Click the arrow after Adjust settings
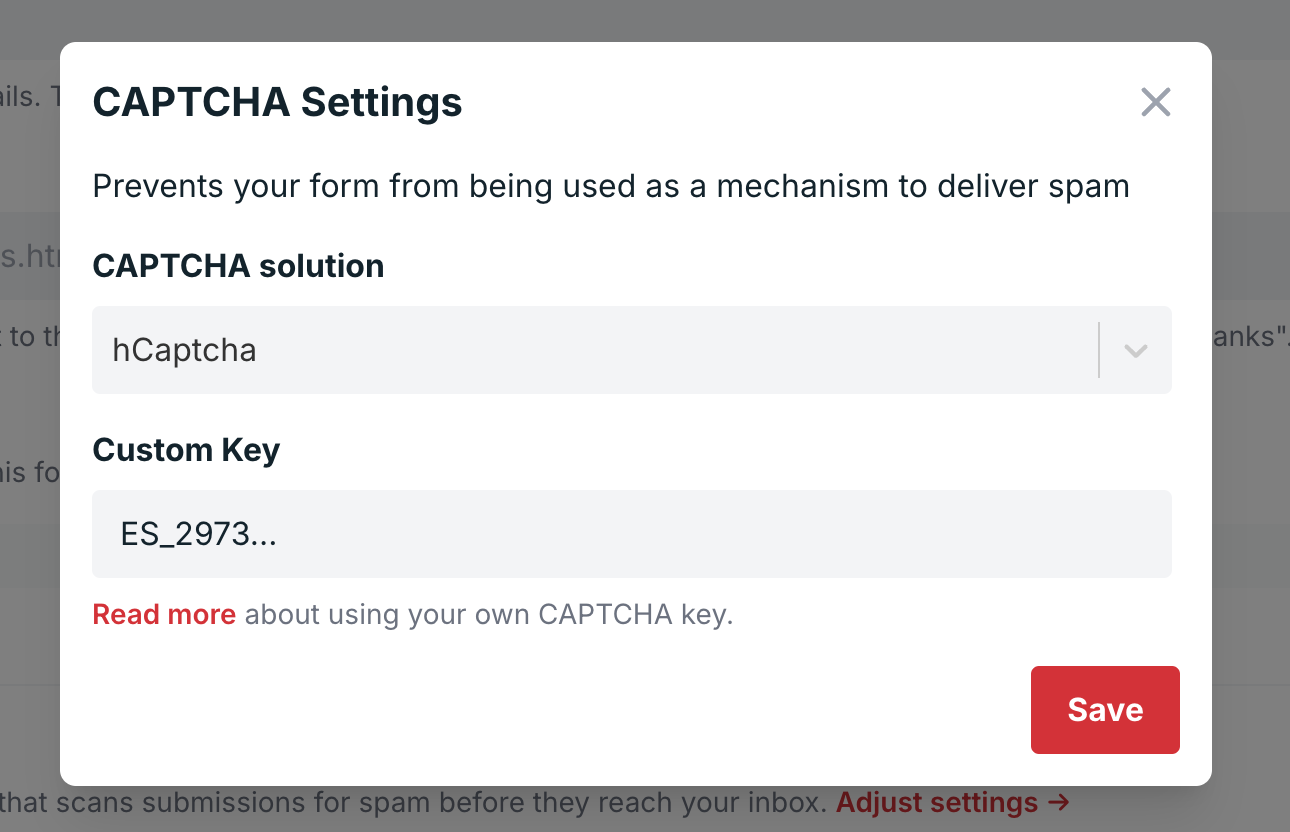The height and width of the screenshot is (832, 1290). 1059,802
